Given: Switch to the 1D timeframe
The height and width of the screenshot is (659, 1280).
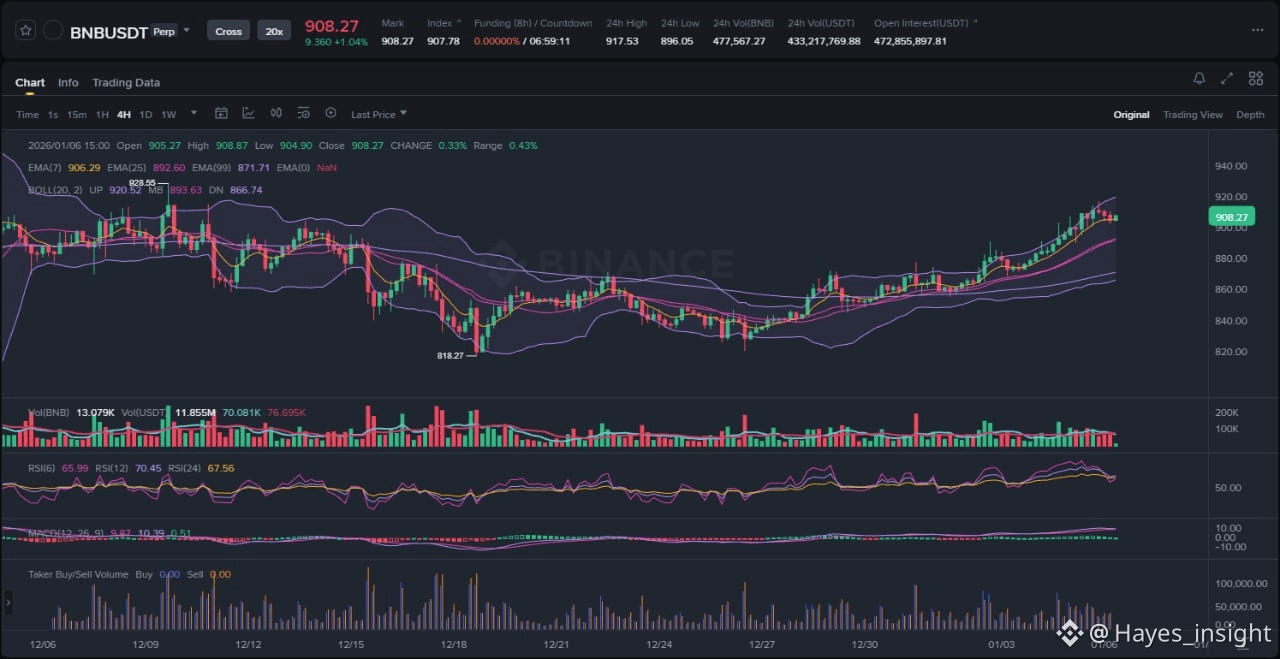Looking at the screenshot, I should pos(146,115).
